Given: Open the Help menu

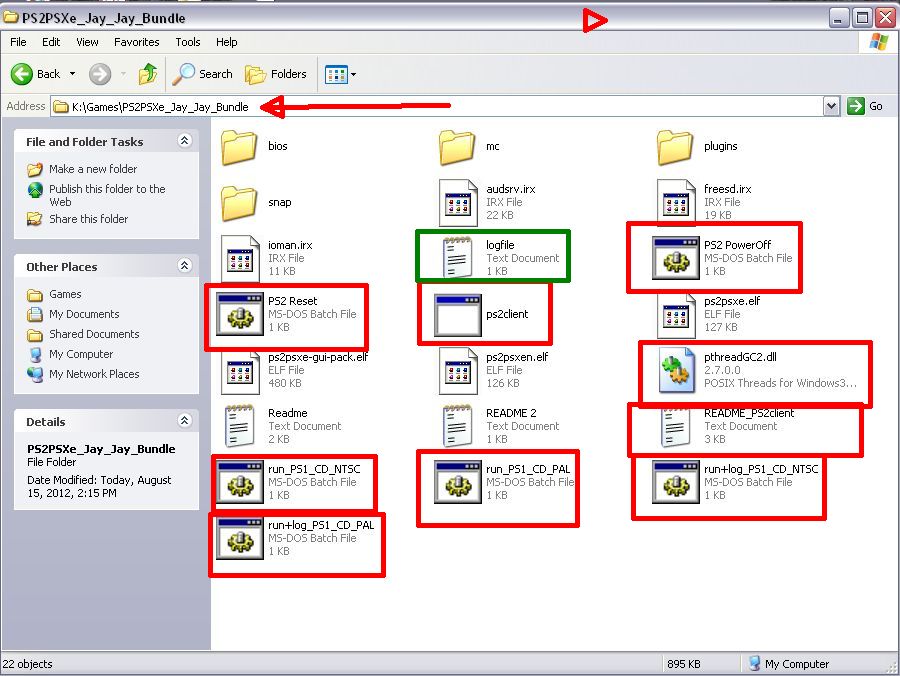Looking at the screenshot, I should pyautogui.click(x=227, y=42).
